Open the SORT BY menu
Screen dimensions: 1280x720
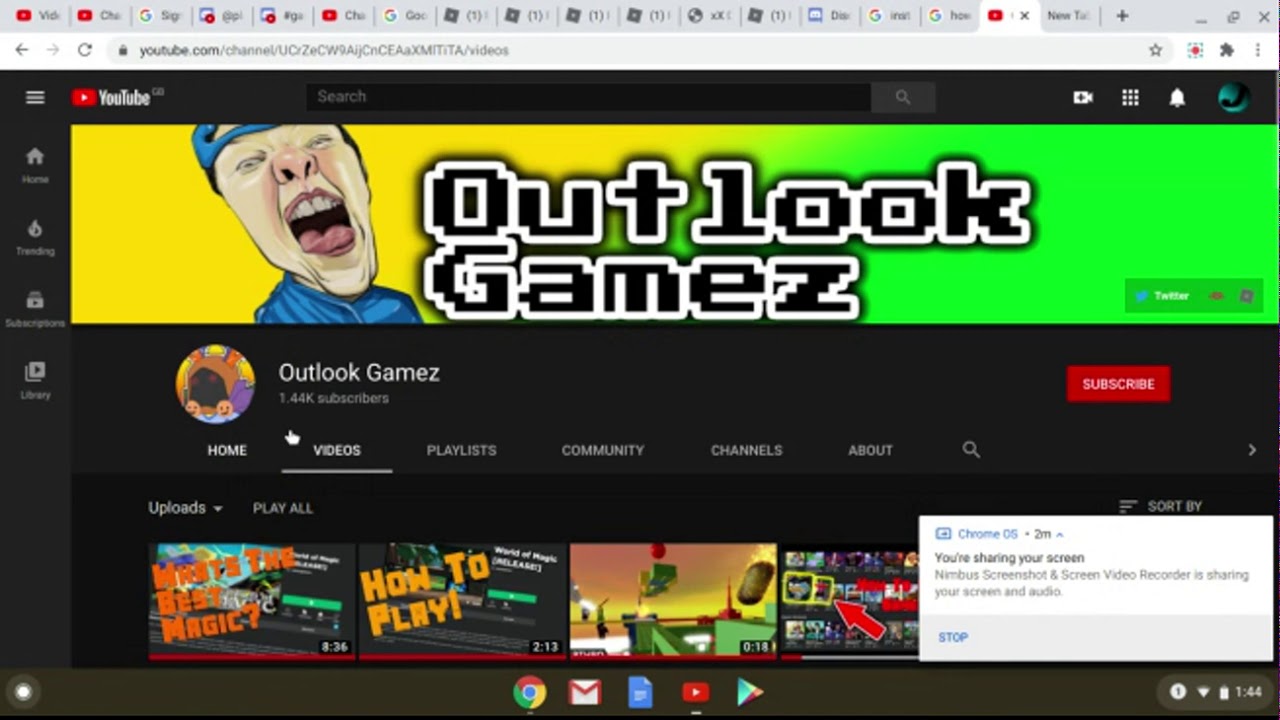point(1160,506)
